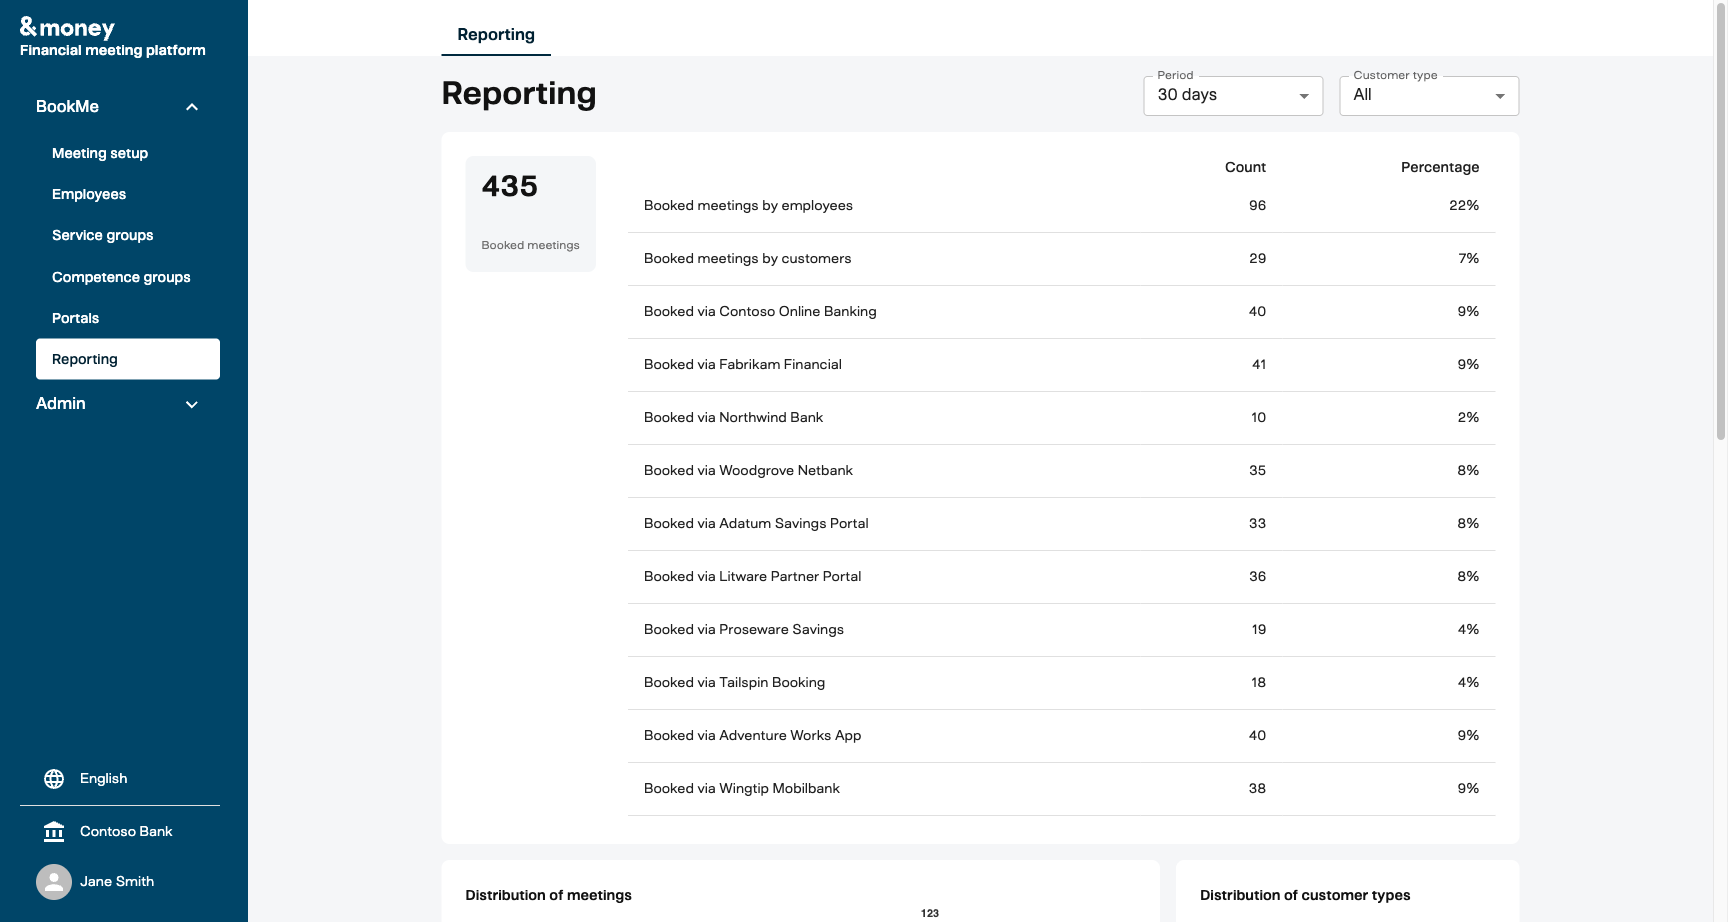The height and width of the screenshot is (922, 1728).
Task: Switch to the Reporting tab
Action: [x=495, y=34]
